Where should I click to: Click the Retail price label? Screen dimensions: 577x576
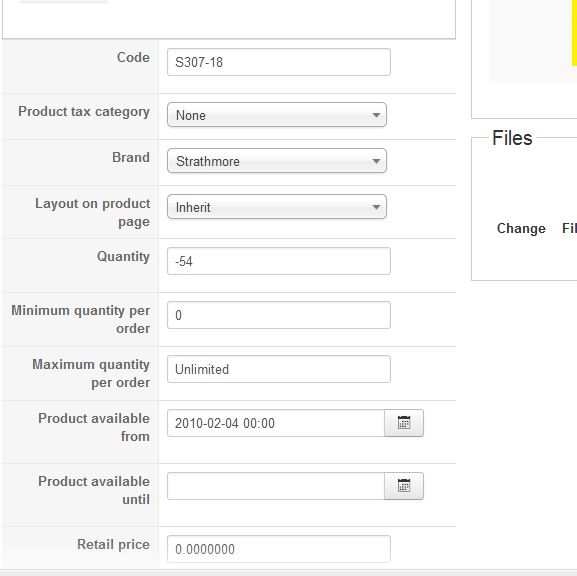113,544
